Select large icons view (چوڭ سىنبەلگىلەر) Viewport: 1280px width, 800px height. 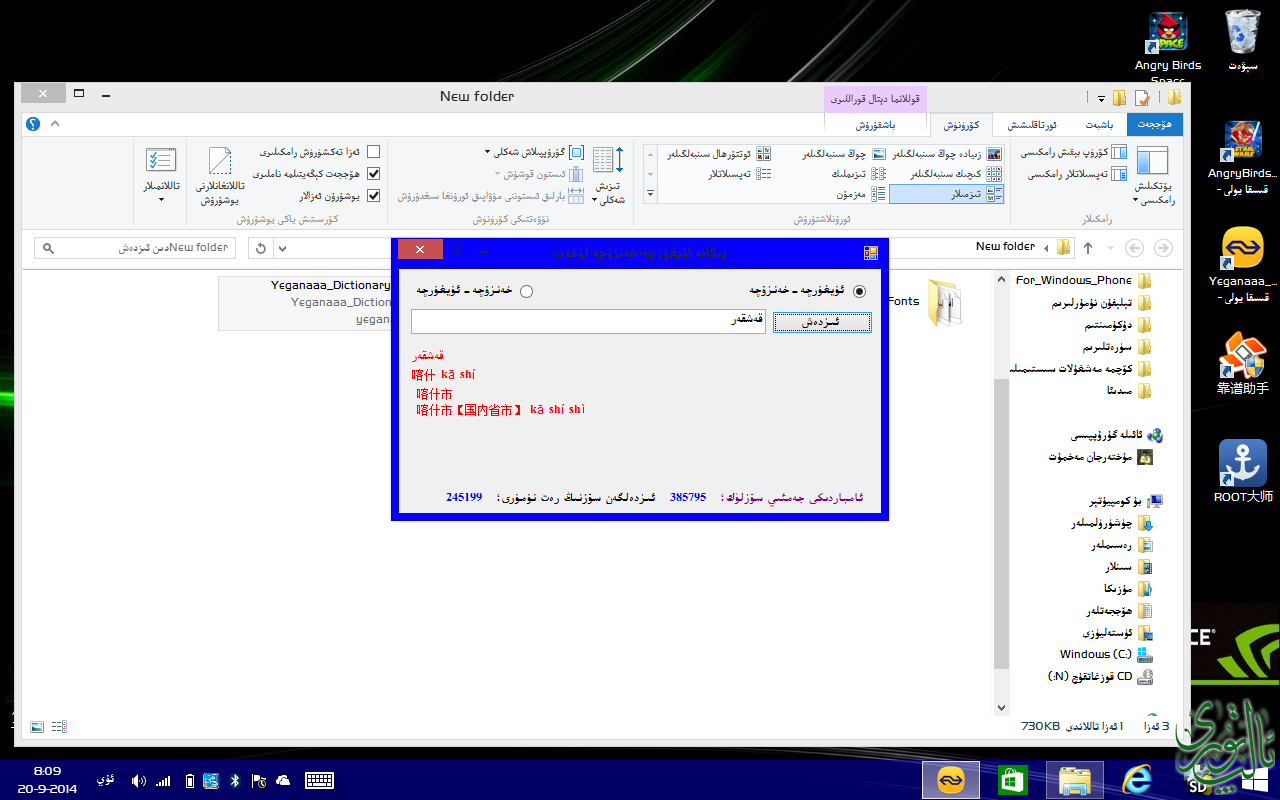click(846, 154)
